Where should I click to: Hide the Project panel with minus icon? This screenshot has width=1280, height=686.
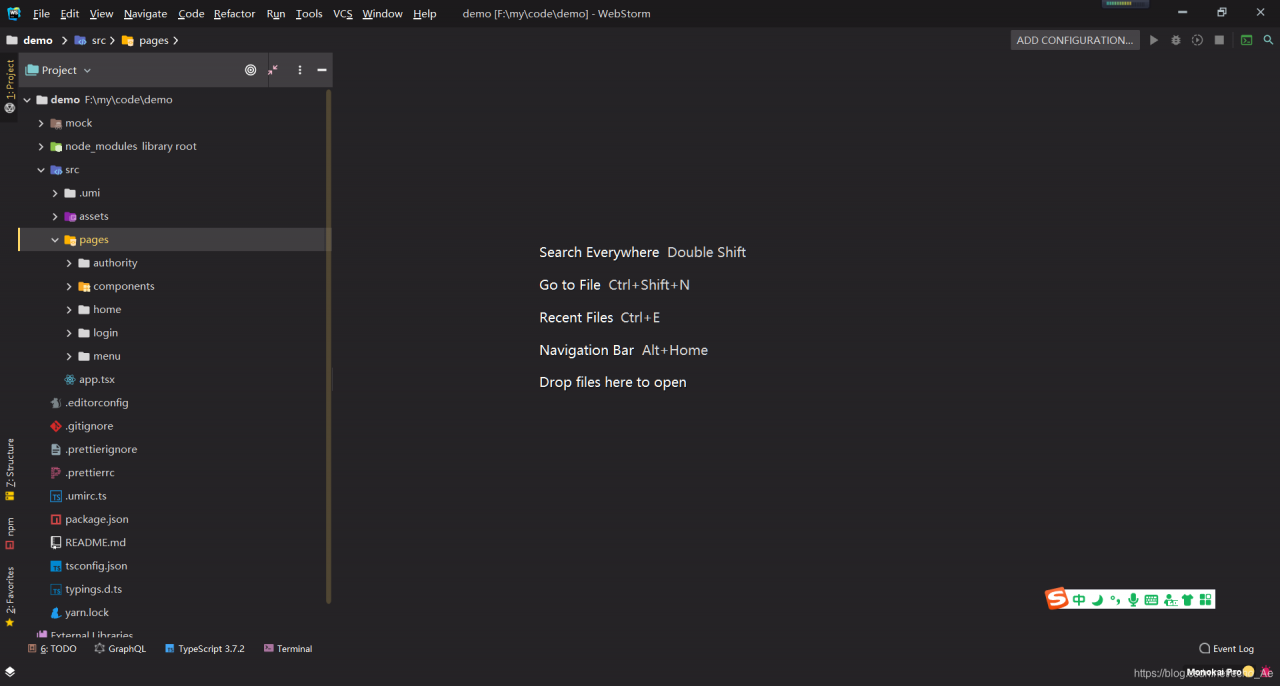coord(322,70)
